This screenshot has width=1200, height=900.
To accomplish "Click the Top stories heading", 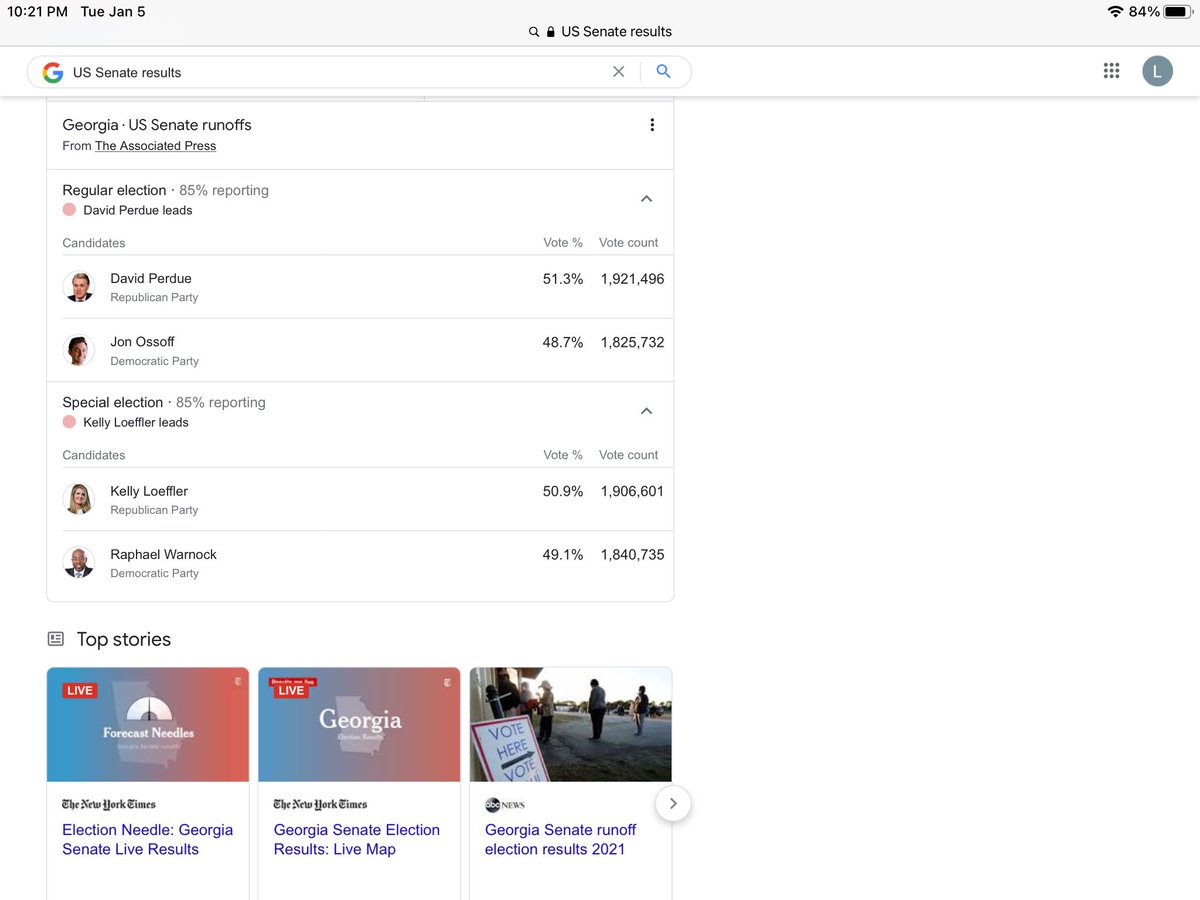I will (124, 639).
